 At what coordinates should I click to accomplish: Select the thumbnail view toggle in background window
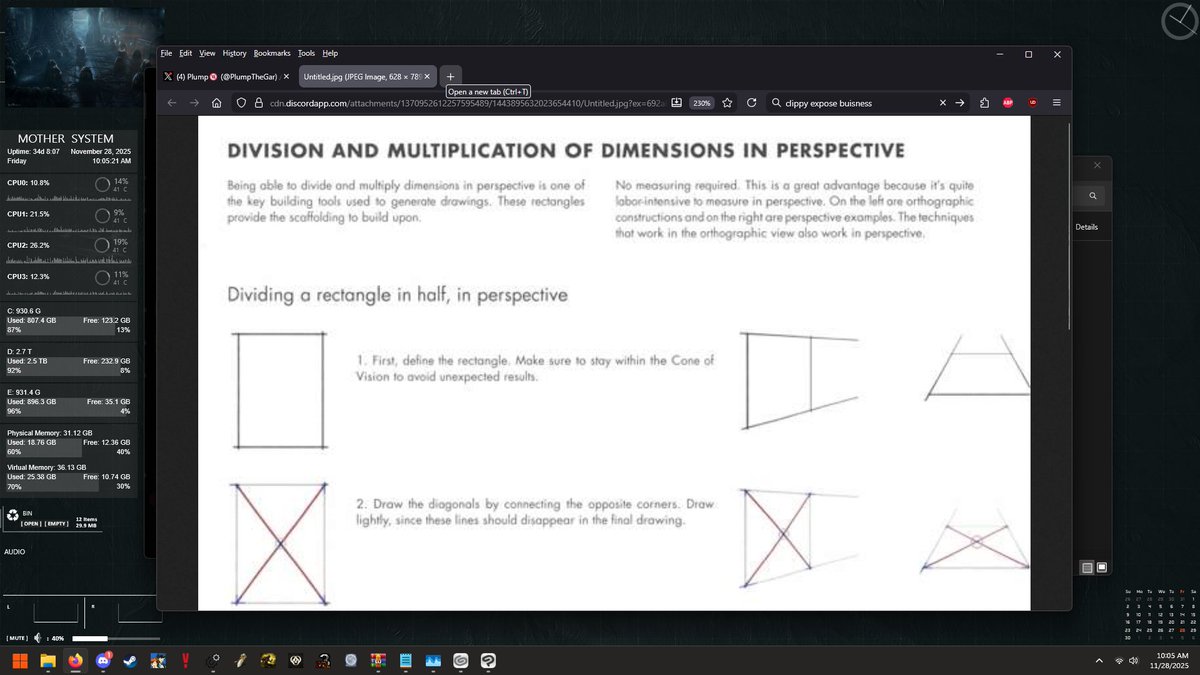tap(1102, 568)
